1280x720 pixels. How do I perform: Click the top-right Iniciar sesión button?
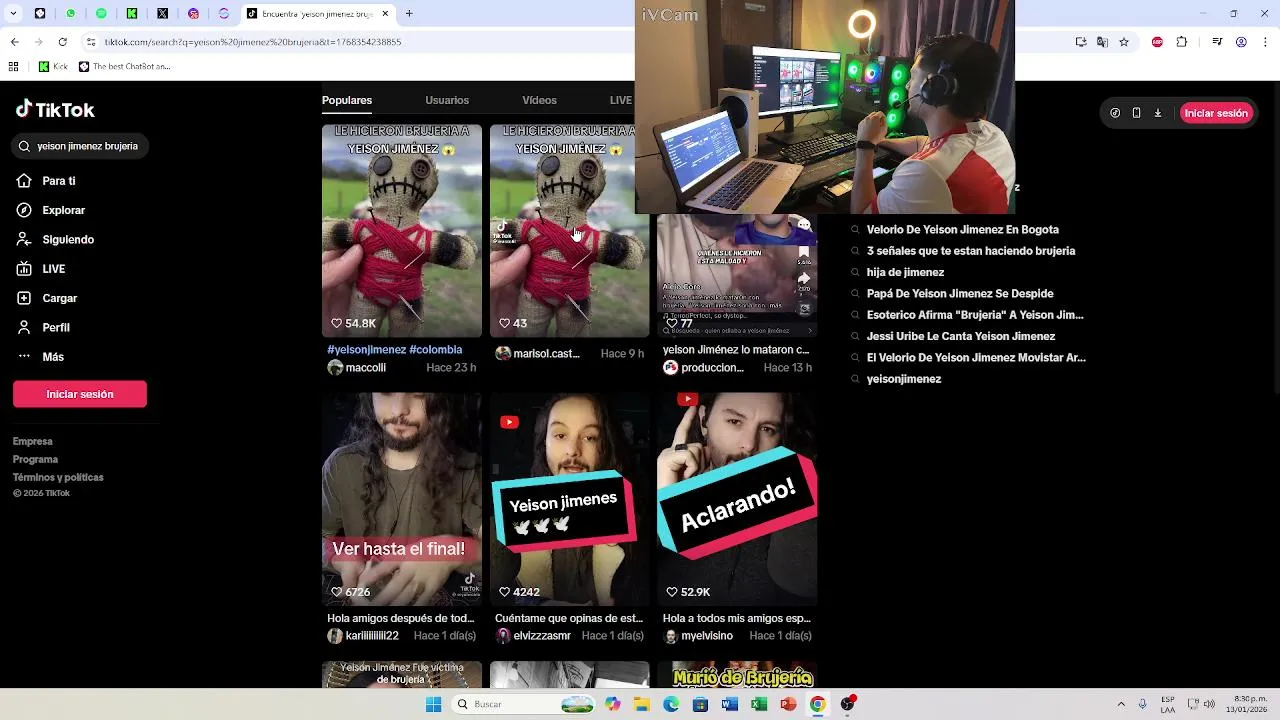(x=1216, y=113)
